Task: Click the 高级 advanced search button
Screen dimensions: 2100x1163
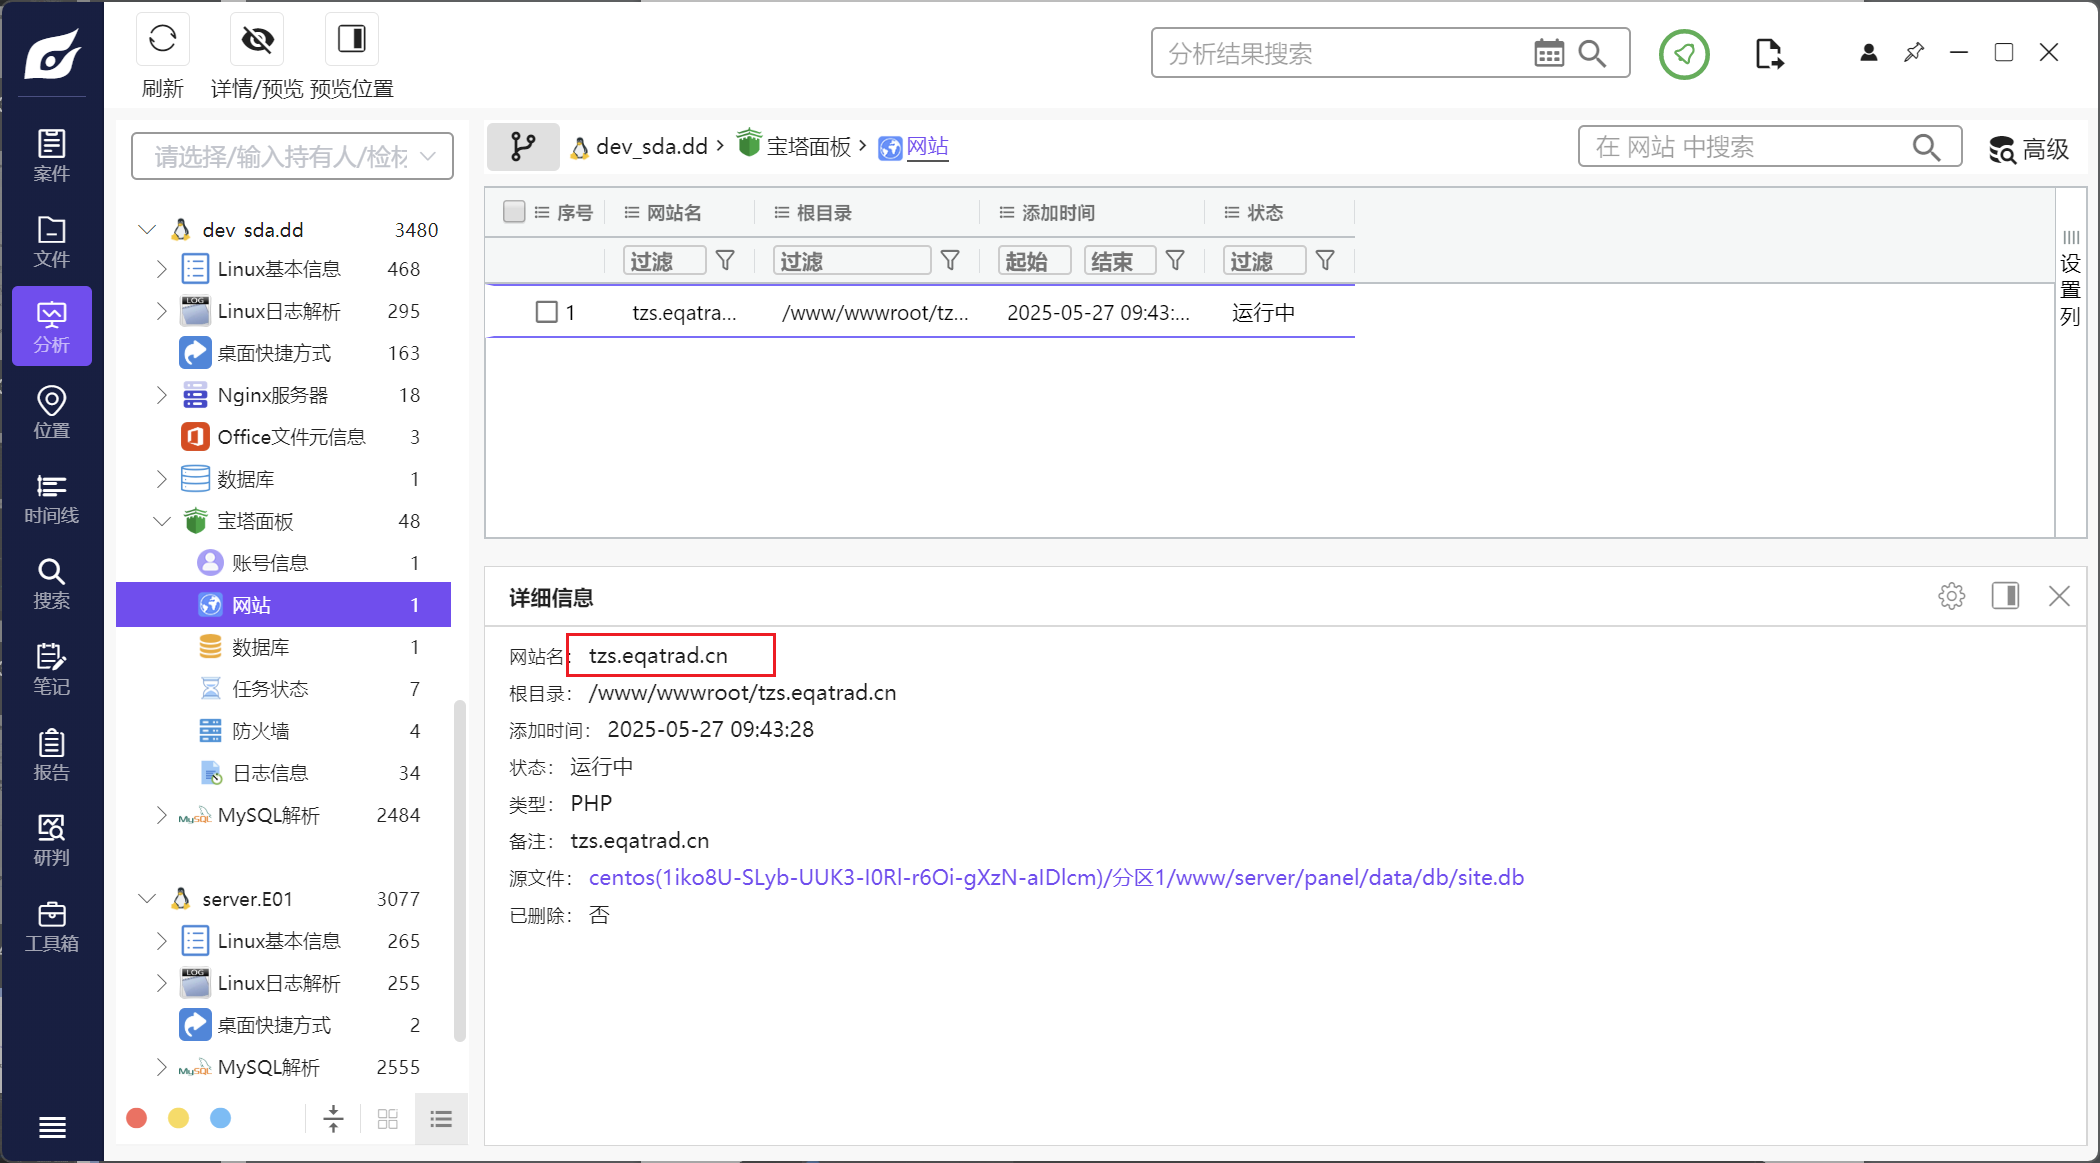Action: coord(2028,149)
